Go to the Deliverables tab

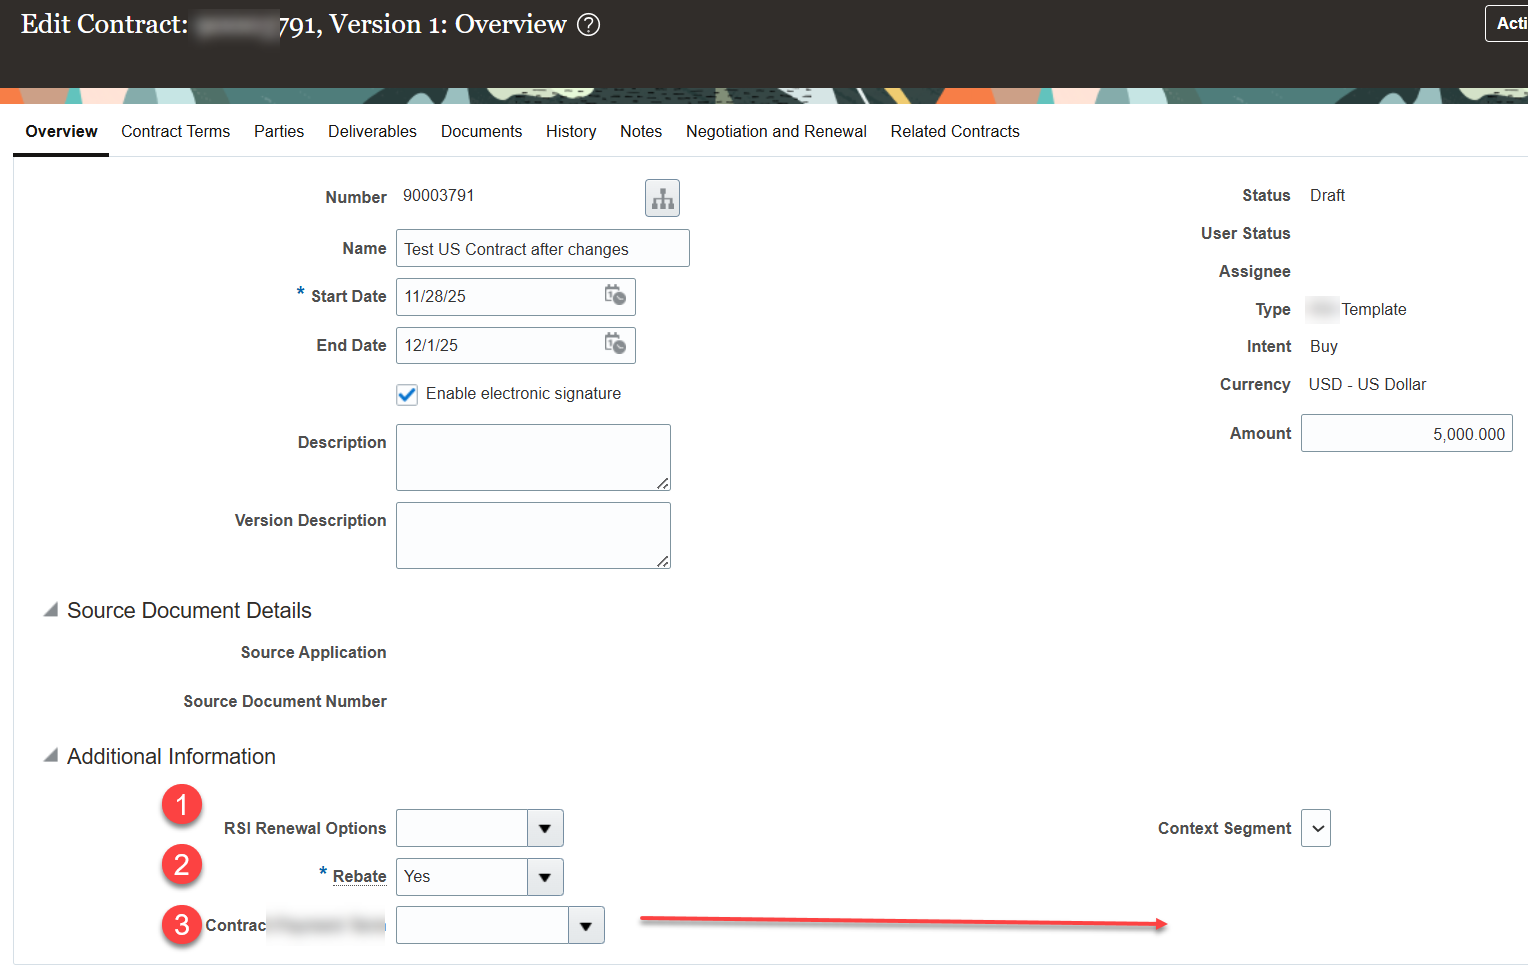(372, 132)
